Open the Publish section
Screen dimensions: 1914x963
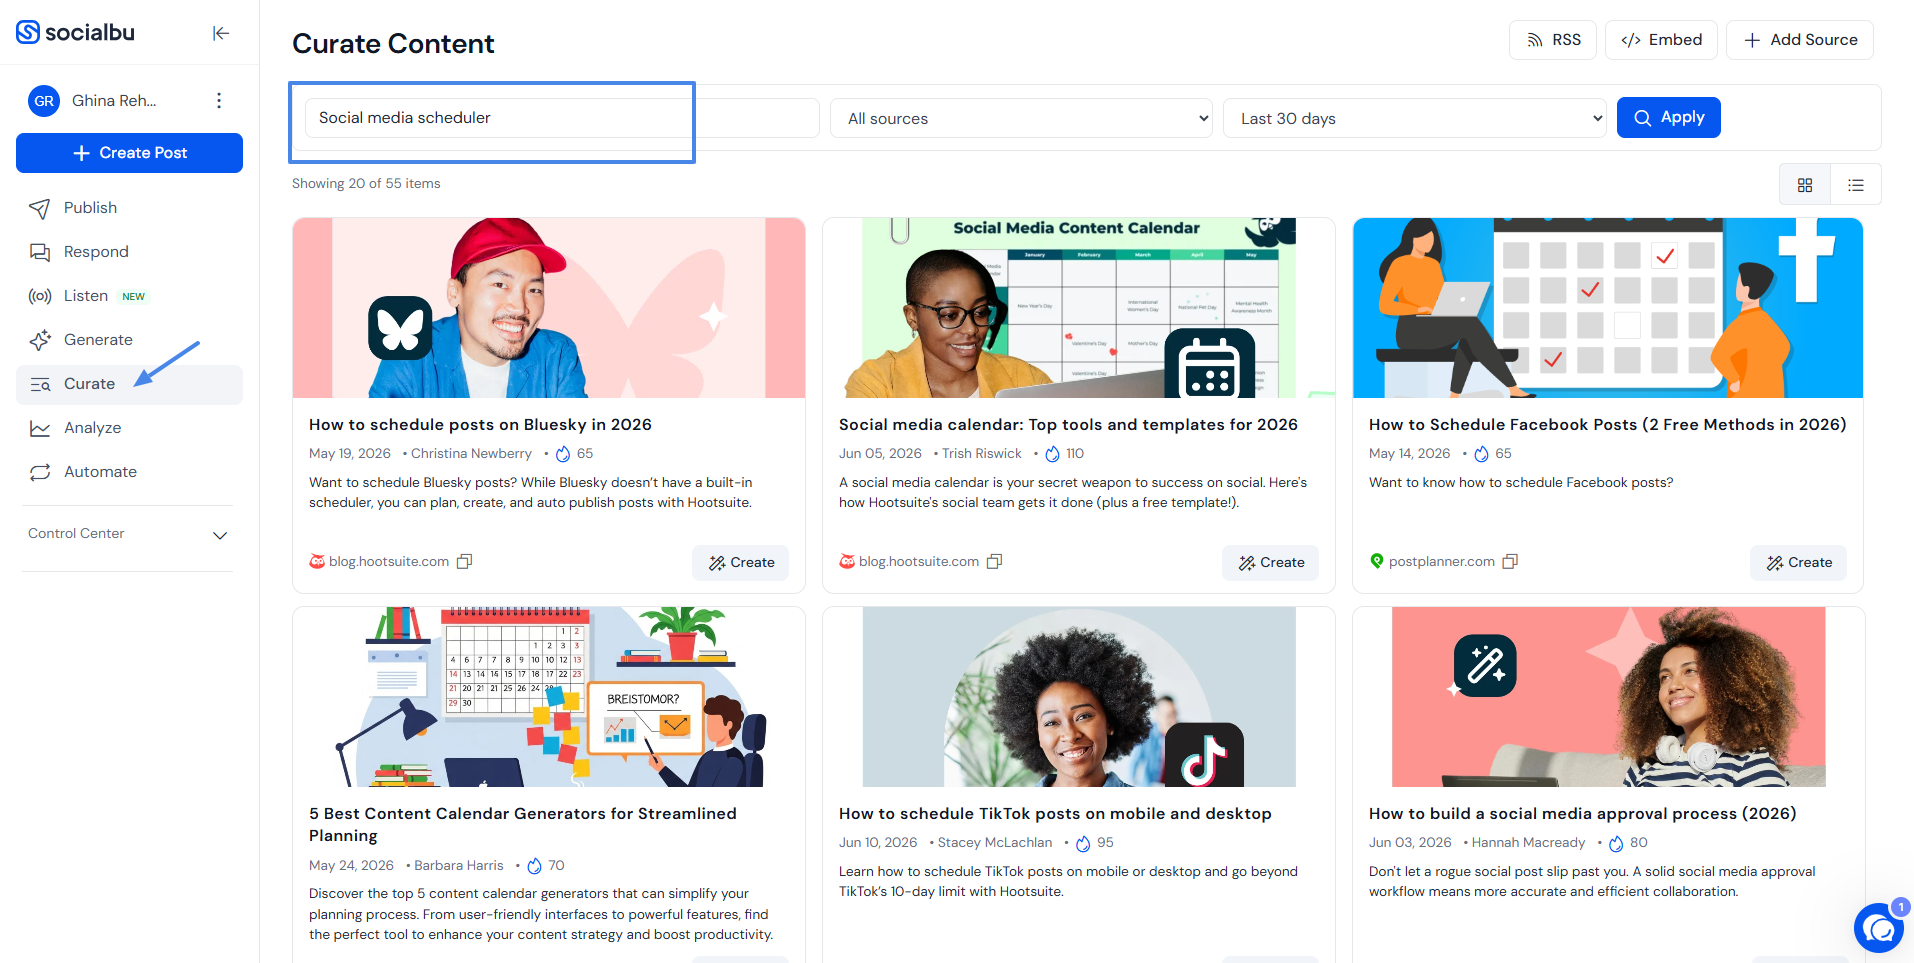[x=129, y=208]
